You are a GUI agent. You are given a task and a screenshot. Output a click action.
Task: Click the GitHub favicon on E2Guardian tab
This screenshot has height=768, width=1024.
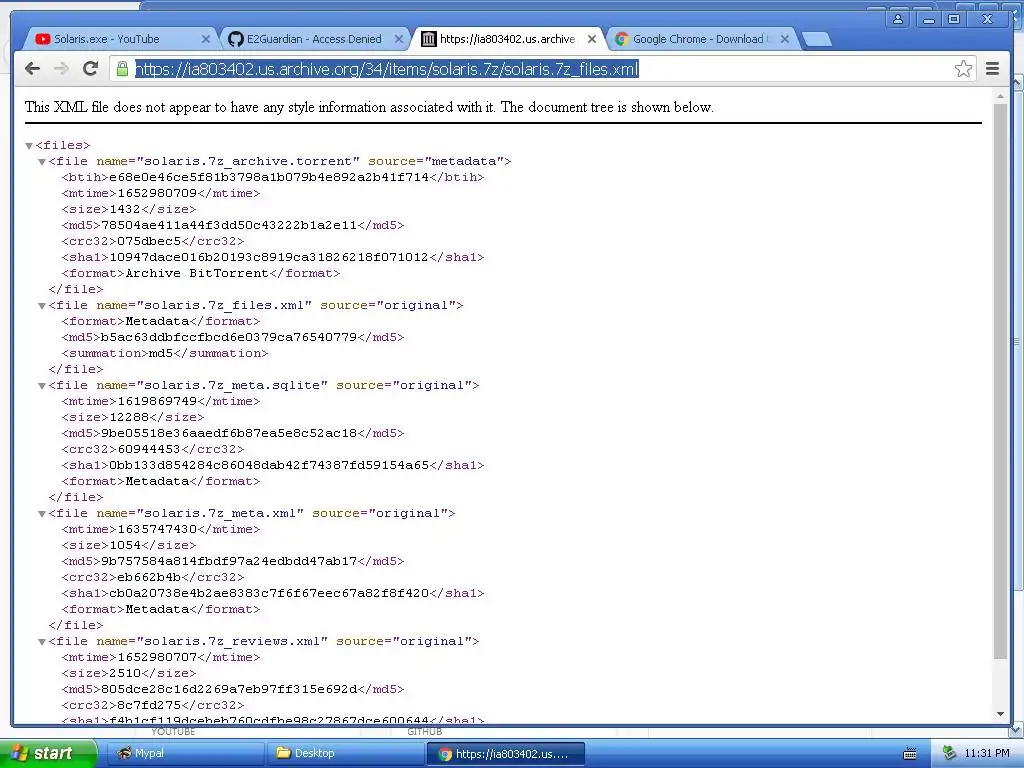coord(236,39)
